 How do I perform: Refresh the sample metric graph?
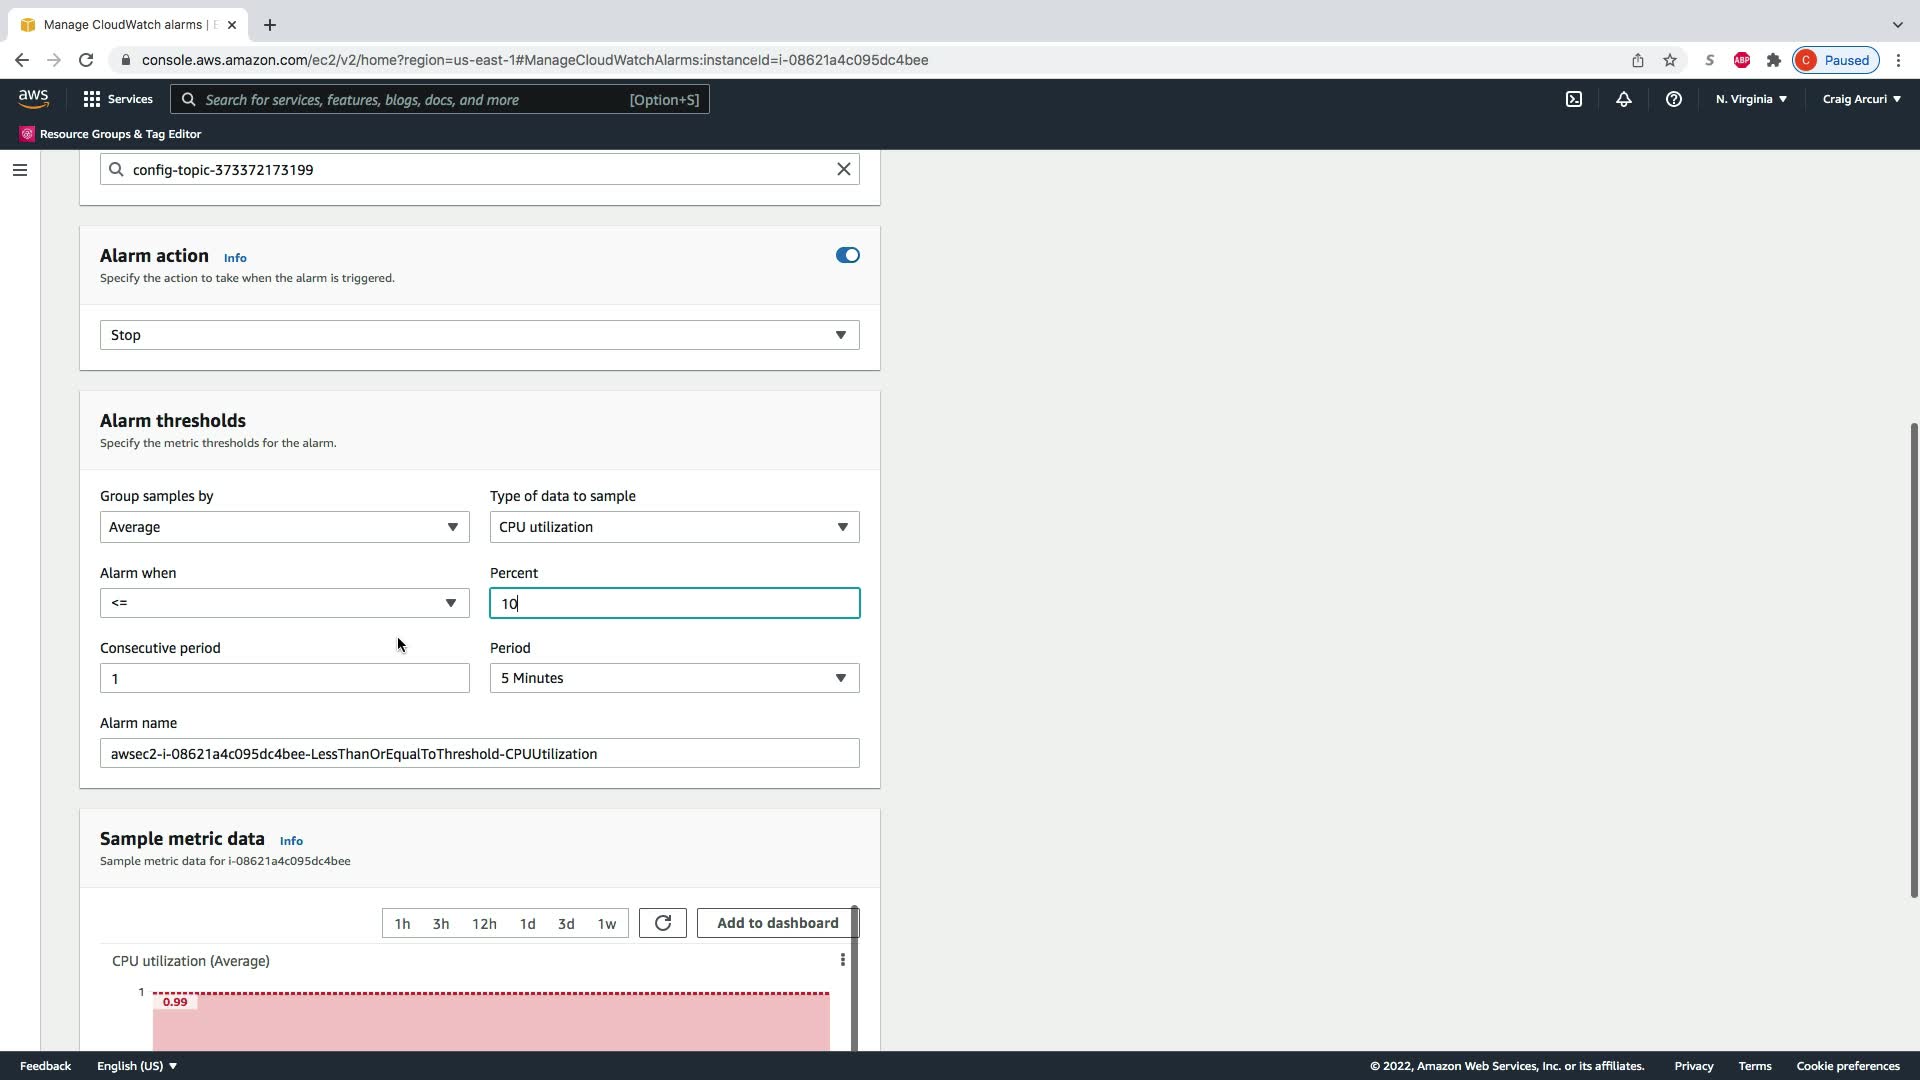pos(662,923)
